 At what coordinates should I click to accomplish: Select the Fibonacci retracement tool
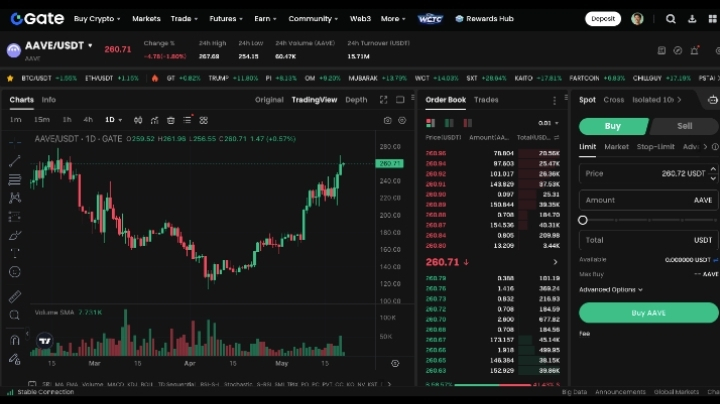15,180
